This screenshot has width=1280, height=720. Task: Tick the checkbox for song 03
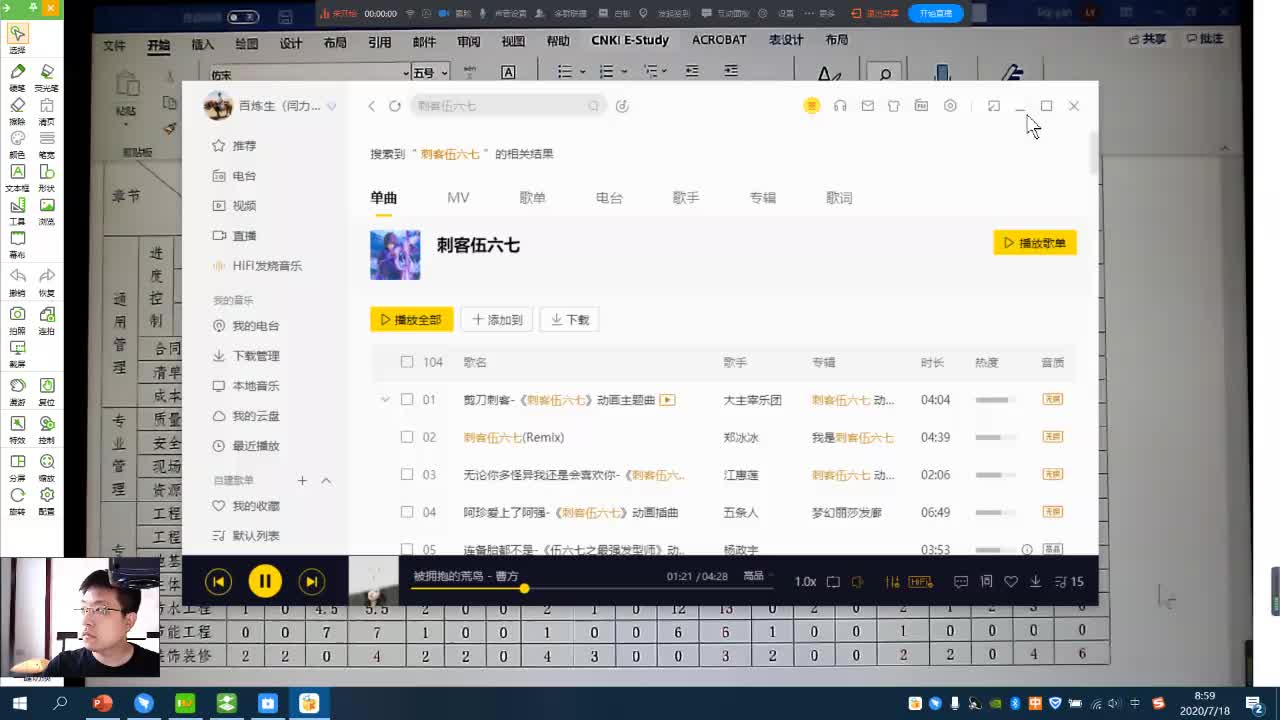coord(407,475)
